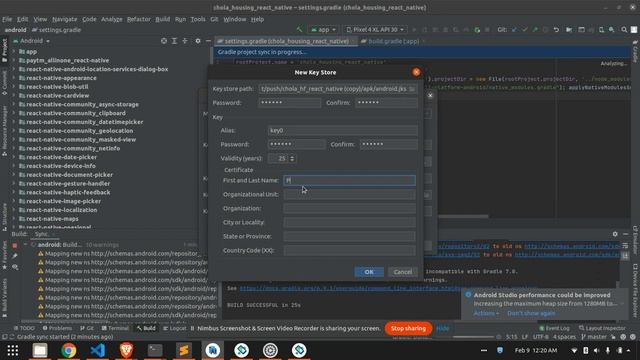Click the read-only lock icon in status bar
Screen dimensions: 640x360
pos(613,337)
